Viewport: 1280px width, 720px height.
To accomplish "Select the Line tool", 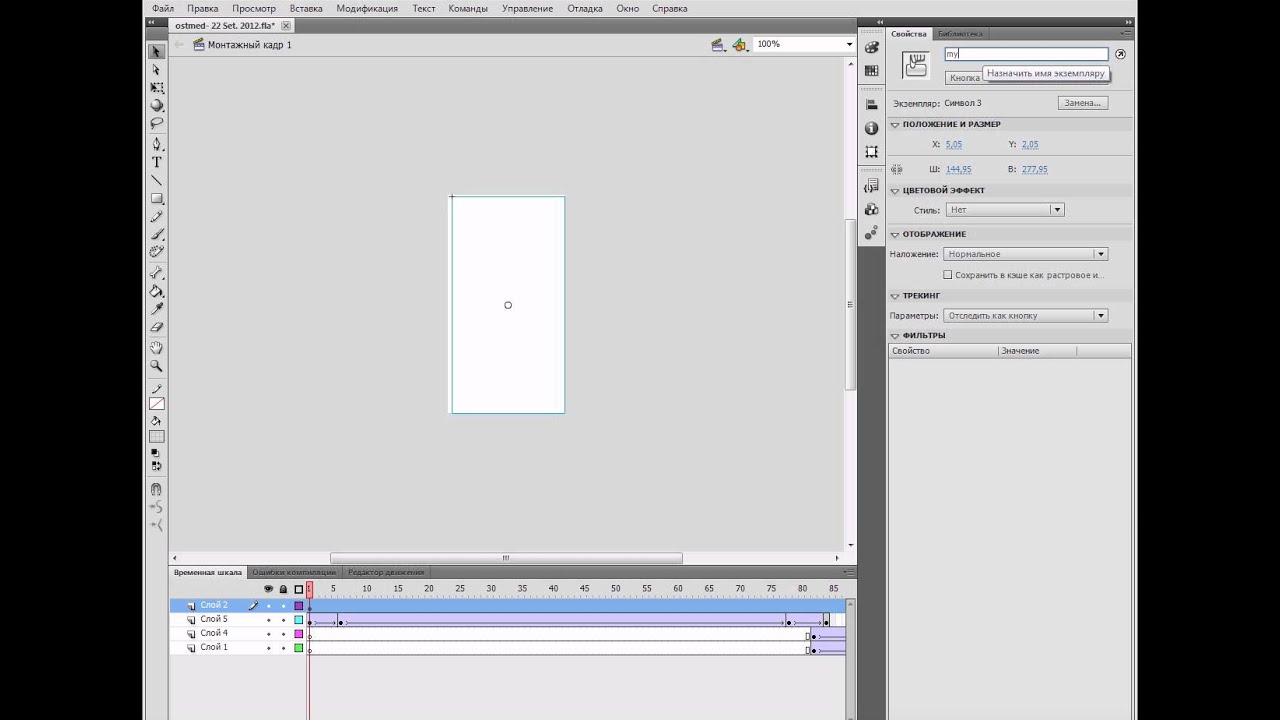I will pos(157,180).
